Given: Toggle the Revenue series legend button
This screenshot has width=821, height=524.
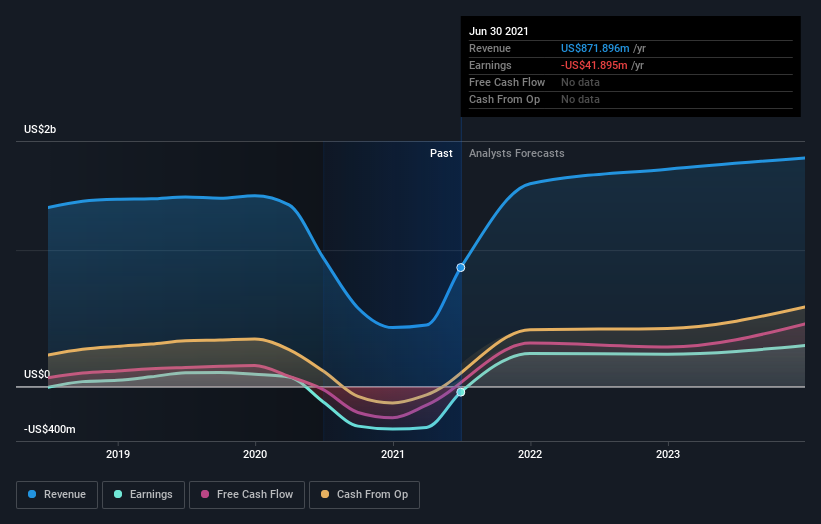Looking at the screenshot, I should tap(57, 495).
